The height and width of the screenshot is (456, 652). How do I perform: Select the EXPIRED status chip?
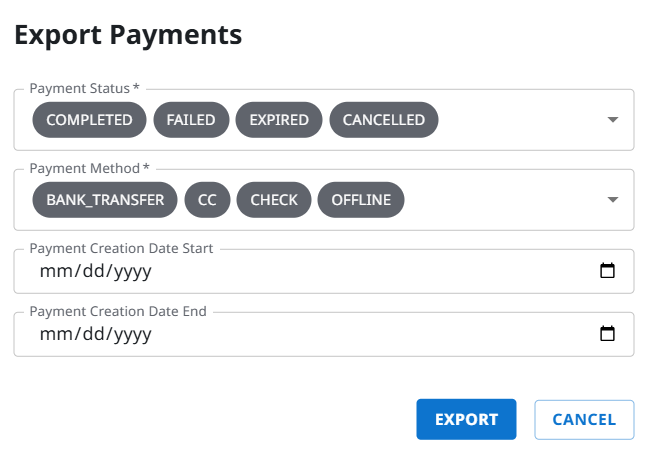279,120
